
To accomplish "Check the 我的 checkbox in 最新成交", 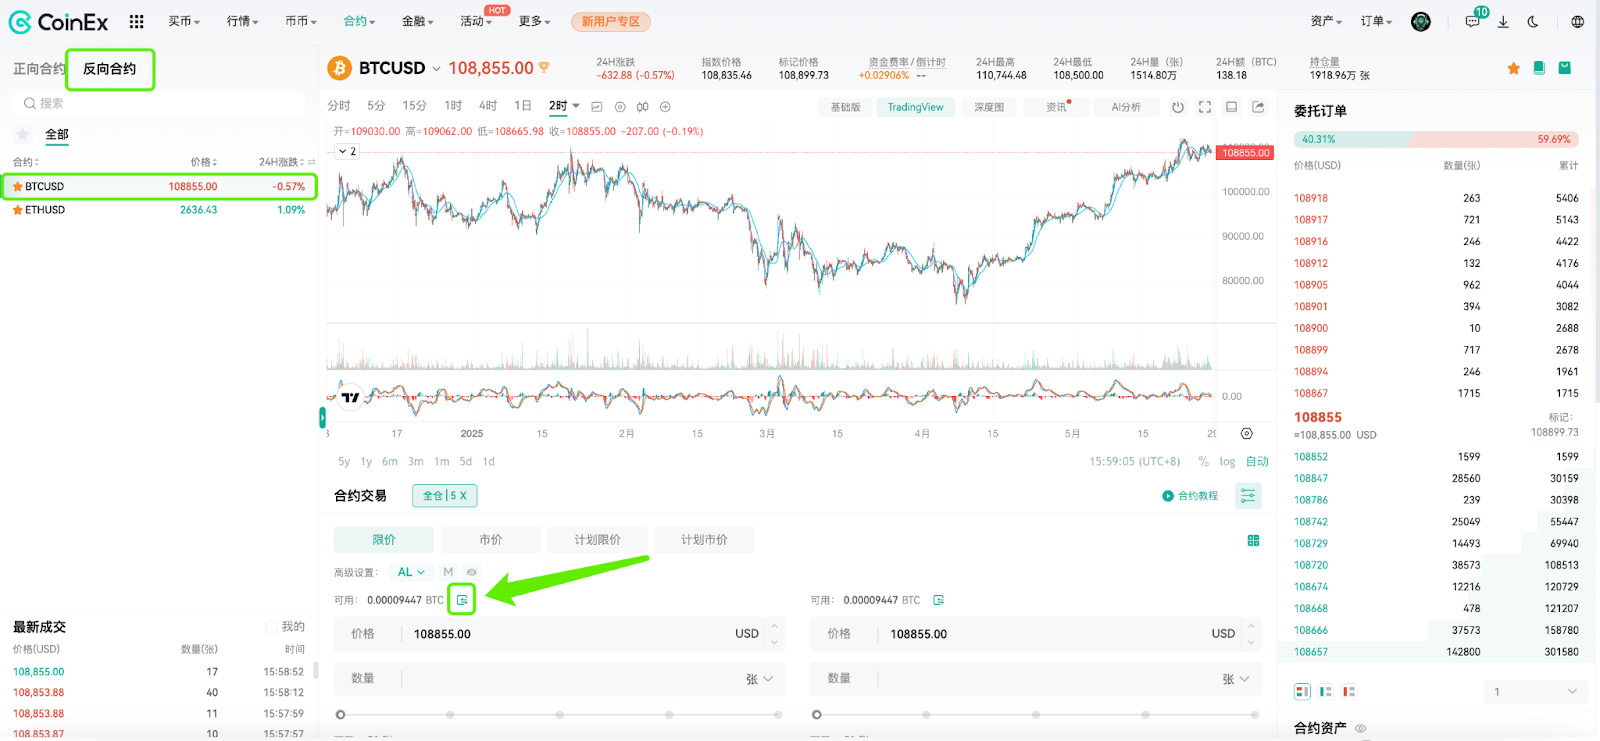I will point(271,626).
